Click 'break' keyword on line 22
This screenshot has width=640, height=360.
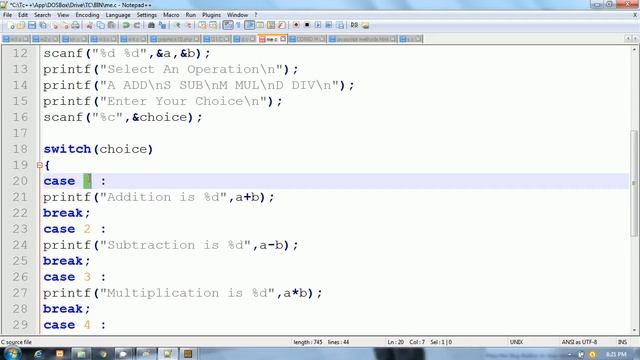pyautogui.click(x=63, y=213)
